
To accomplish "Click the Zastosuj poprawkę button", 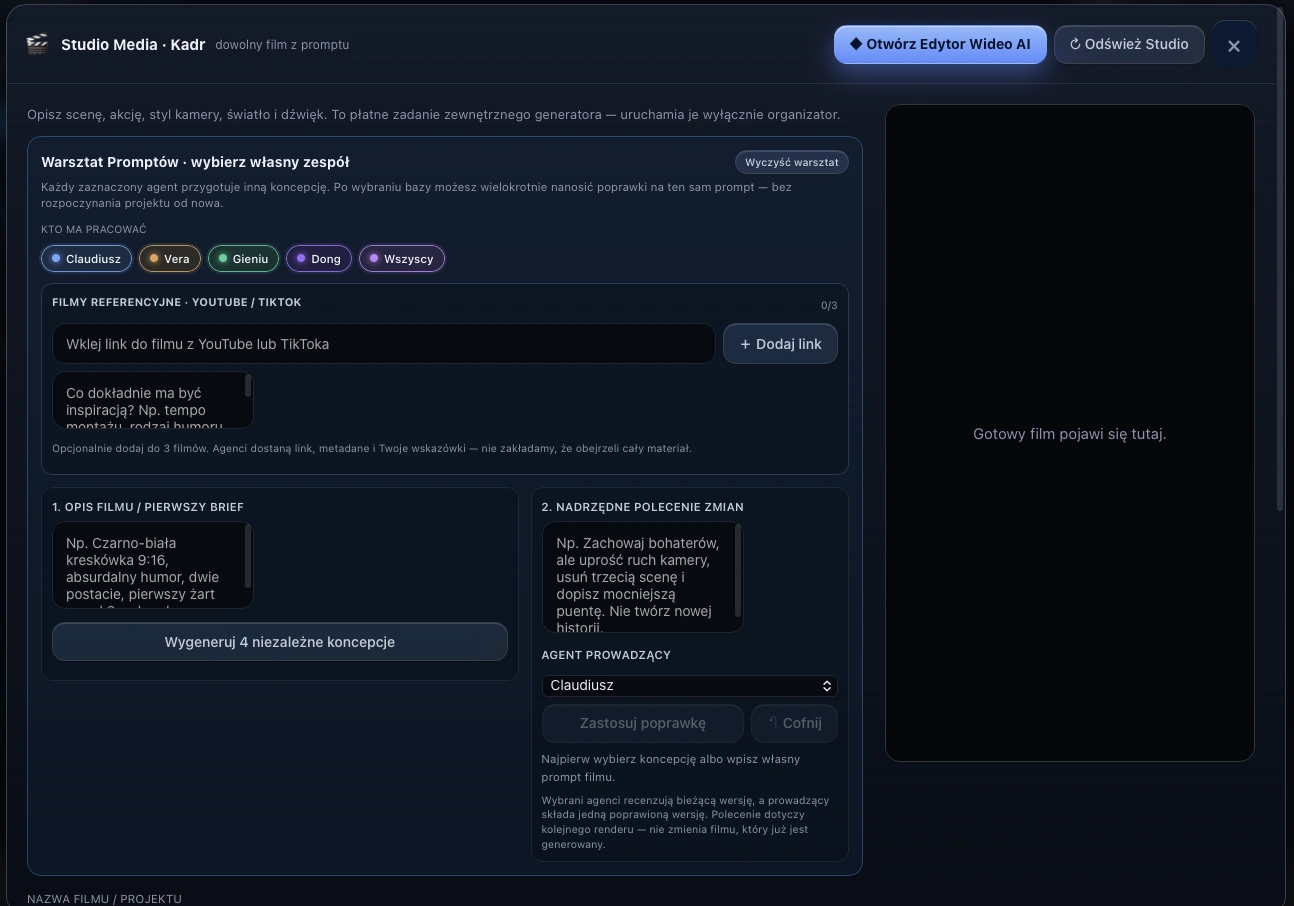I will tap(643, 723).
